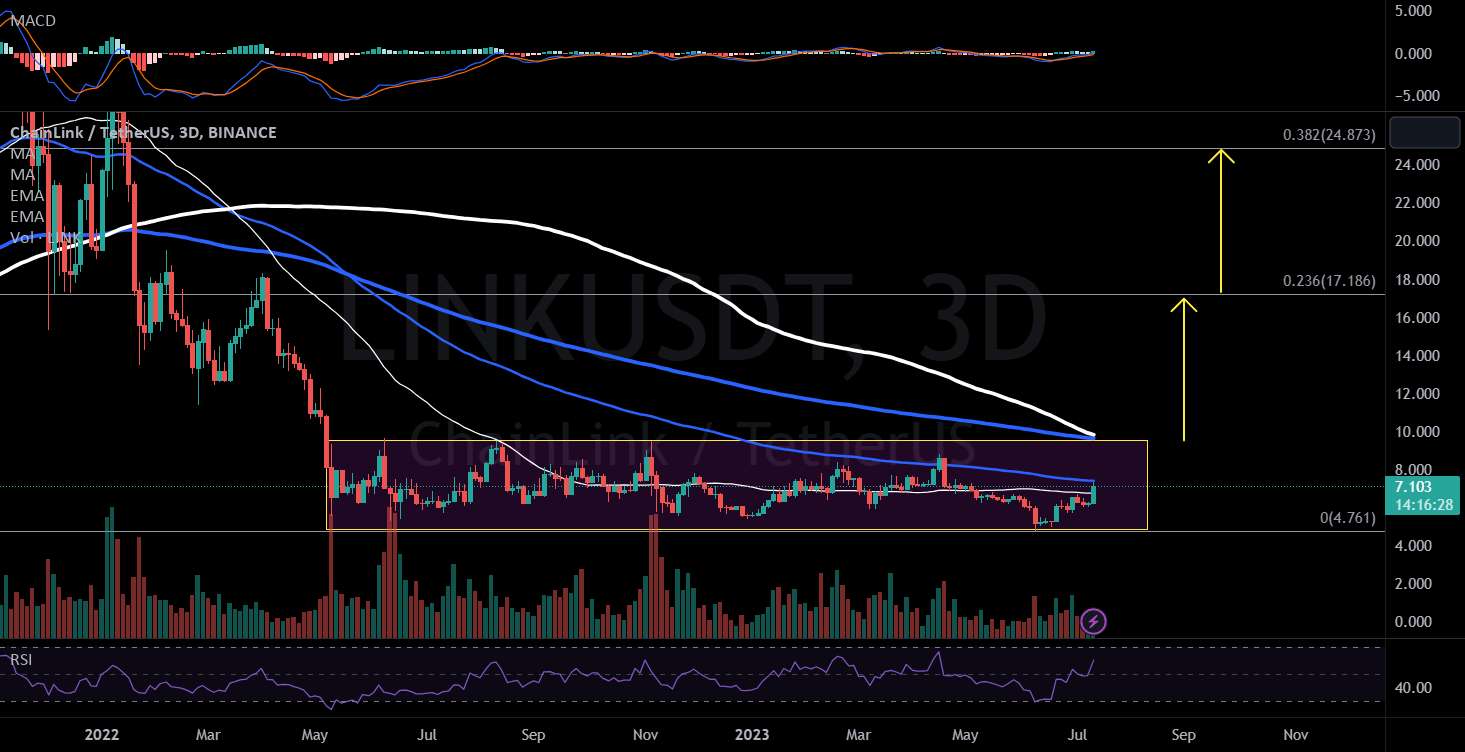Click the 2022 label on the time axis
This screenshot has height=752, width=1465.
click(x=102, y=736)
